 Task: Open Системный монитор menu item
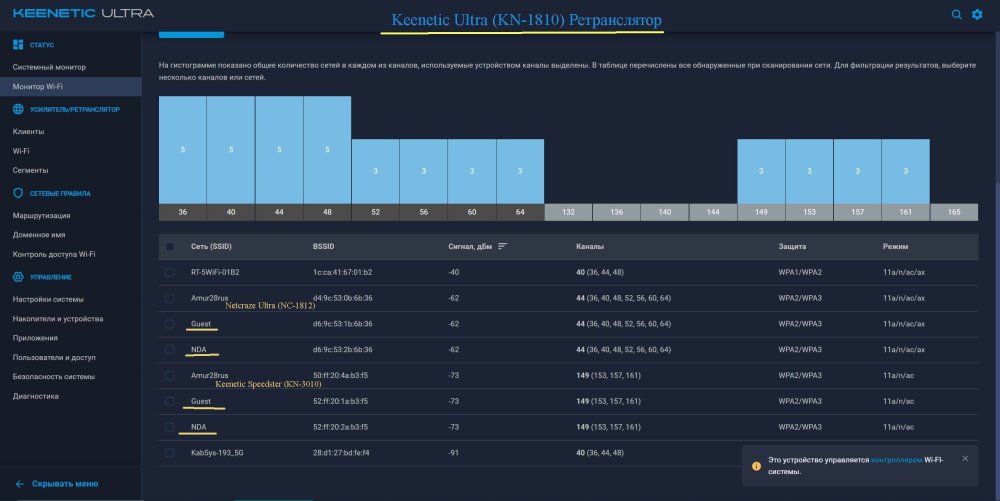click(49, 67)
